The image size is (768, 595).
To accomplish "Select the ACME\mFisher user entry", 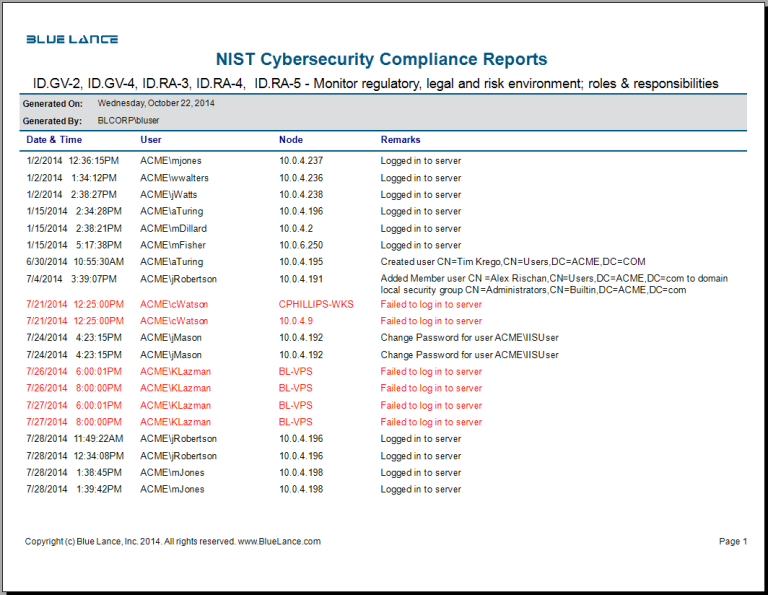I will [173, 245].
